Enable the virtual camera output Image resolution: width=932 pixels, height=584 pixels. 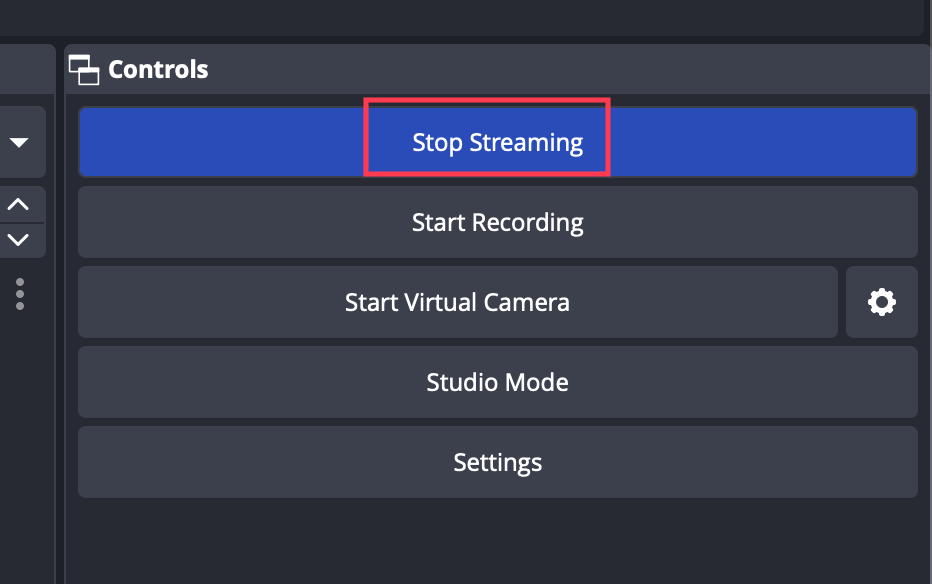pos(457,302)
